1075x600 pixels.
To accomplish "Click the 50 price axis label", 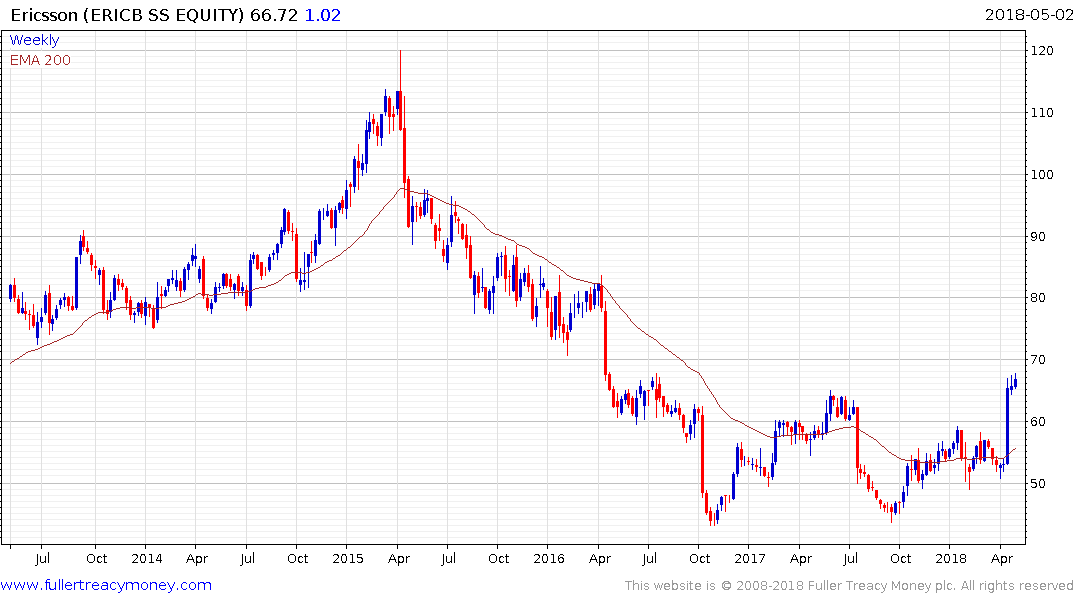I will point(1038,483).
